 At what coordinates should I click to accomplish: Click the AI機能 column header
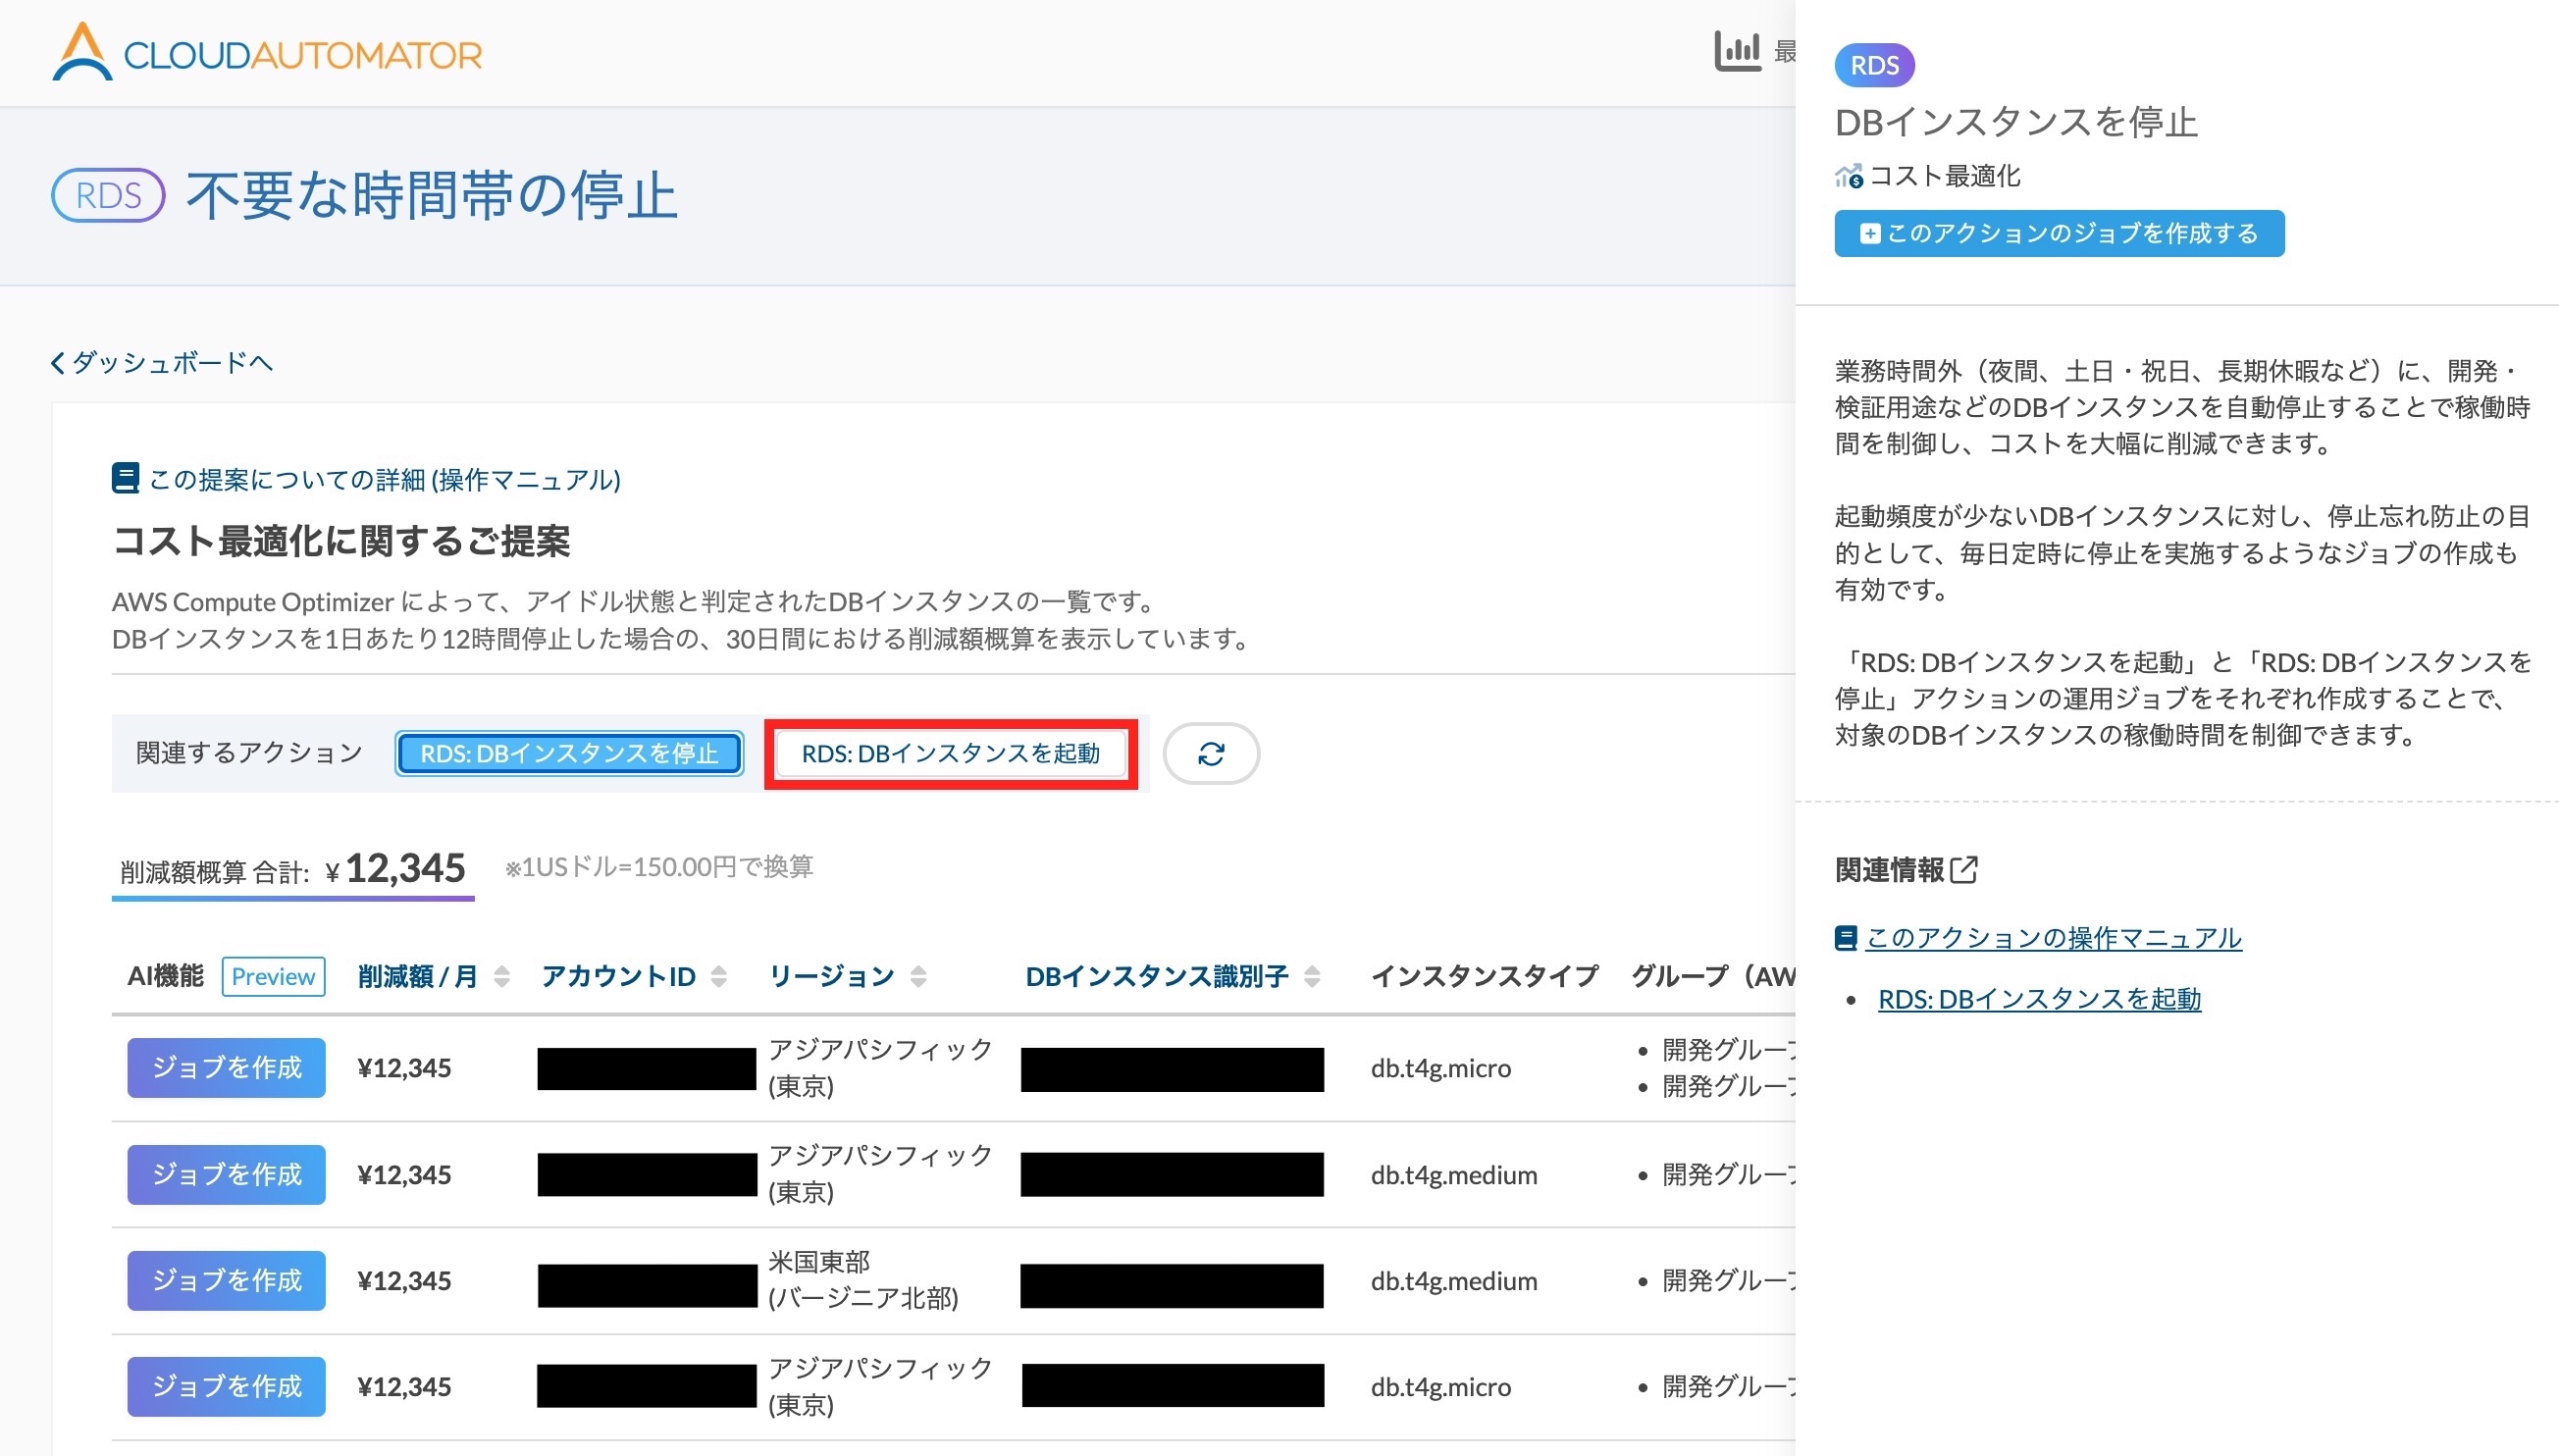[x=165, y=976]
